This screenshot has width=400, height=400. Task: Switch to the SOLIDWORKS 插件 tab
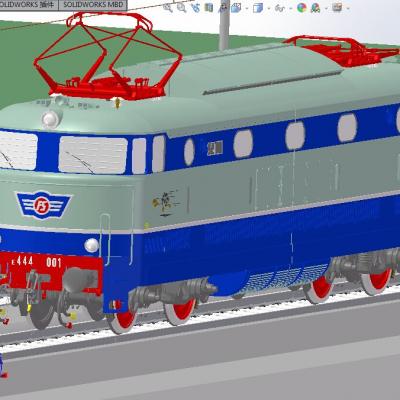29,5
